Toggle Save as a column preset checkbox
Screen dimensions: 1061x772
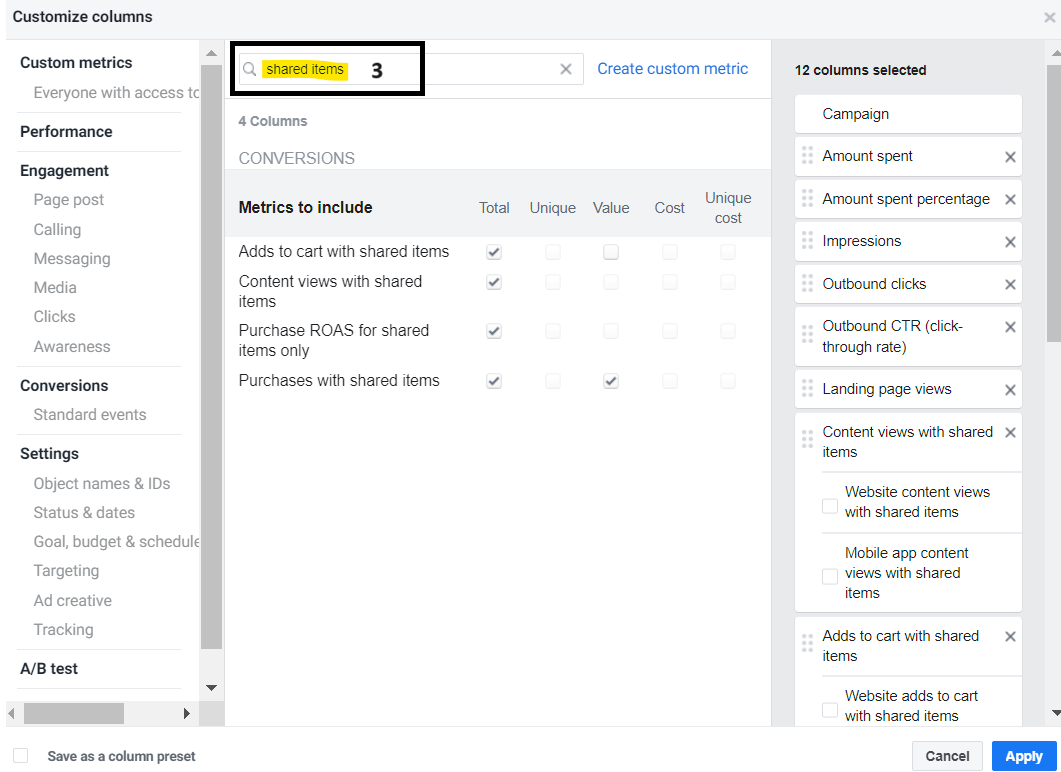coord(21,756)
